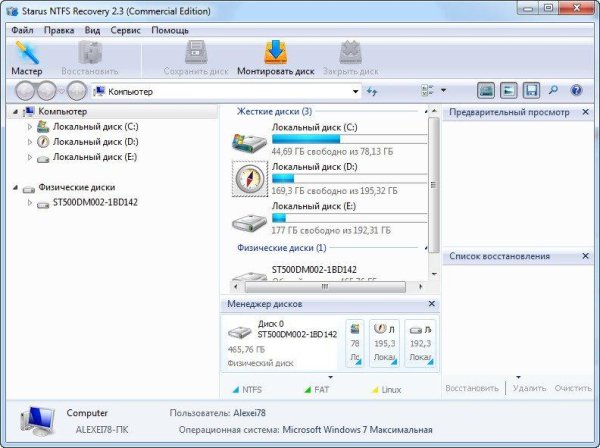
Task: Select Локальный диск (C:) drive icon in list
Action: click(249, 142)
